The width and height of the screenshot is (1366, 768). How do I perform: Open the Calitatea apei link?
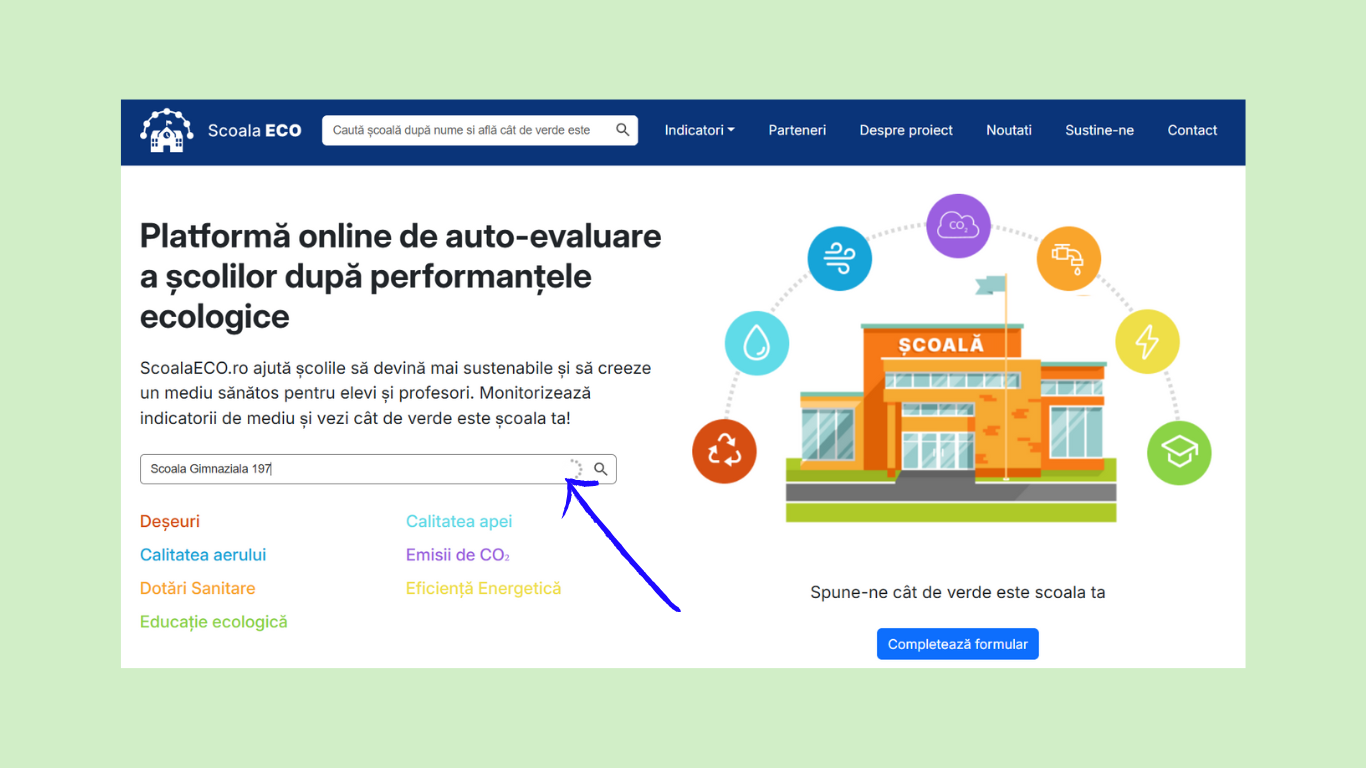(459, 521)
